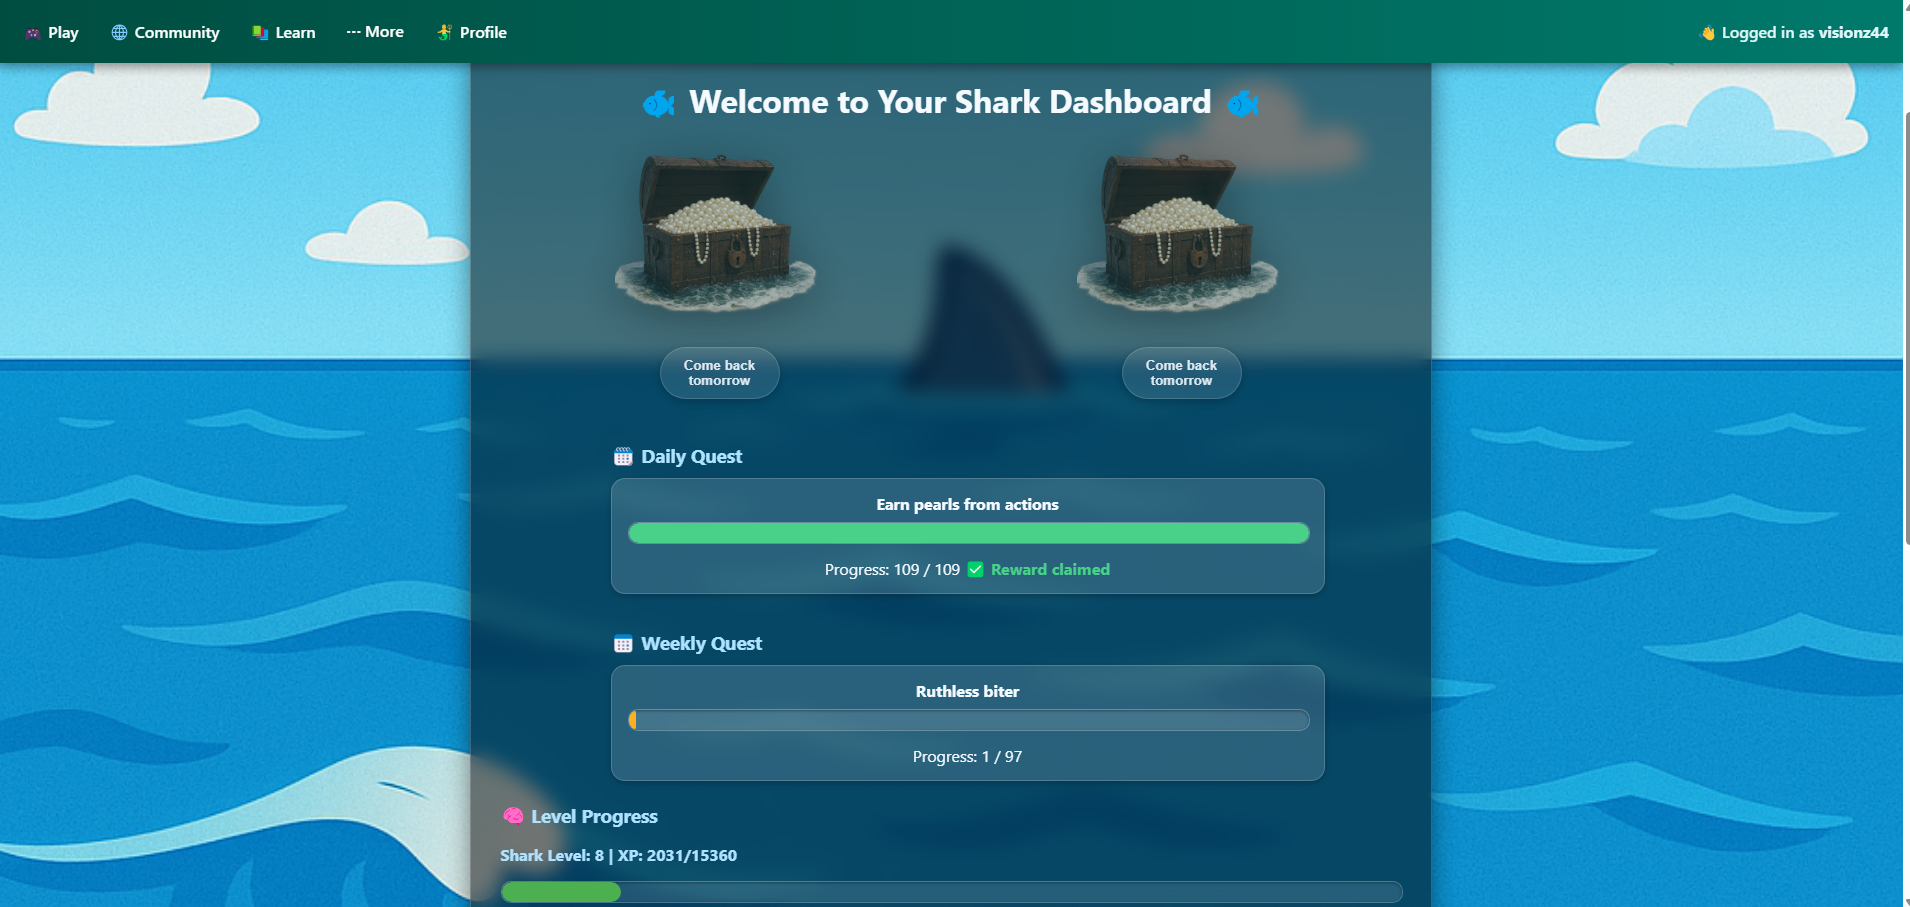
Task: Click the Daily Quest calendar icon
Action: coord(623,457)
